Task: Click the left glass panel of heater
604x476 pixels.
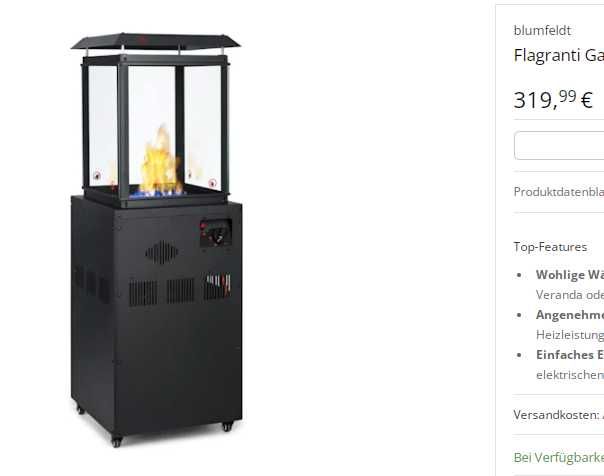Action: pos(103,125)
